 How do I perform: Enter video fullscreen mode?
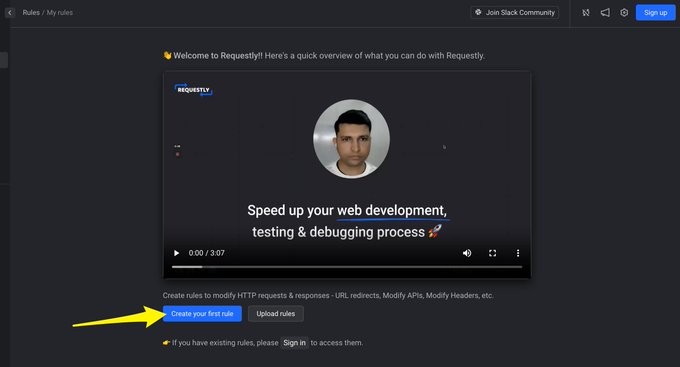point(492,253)
